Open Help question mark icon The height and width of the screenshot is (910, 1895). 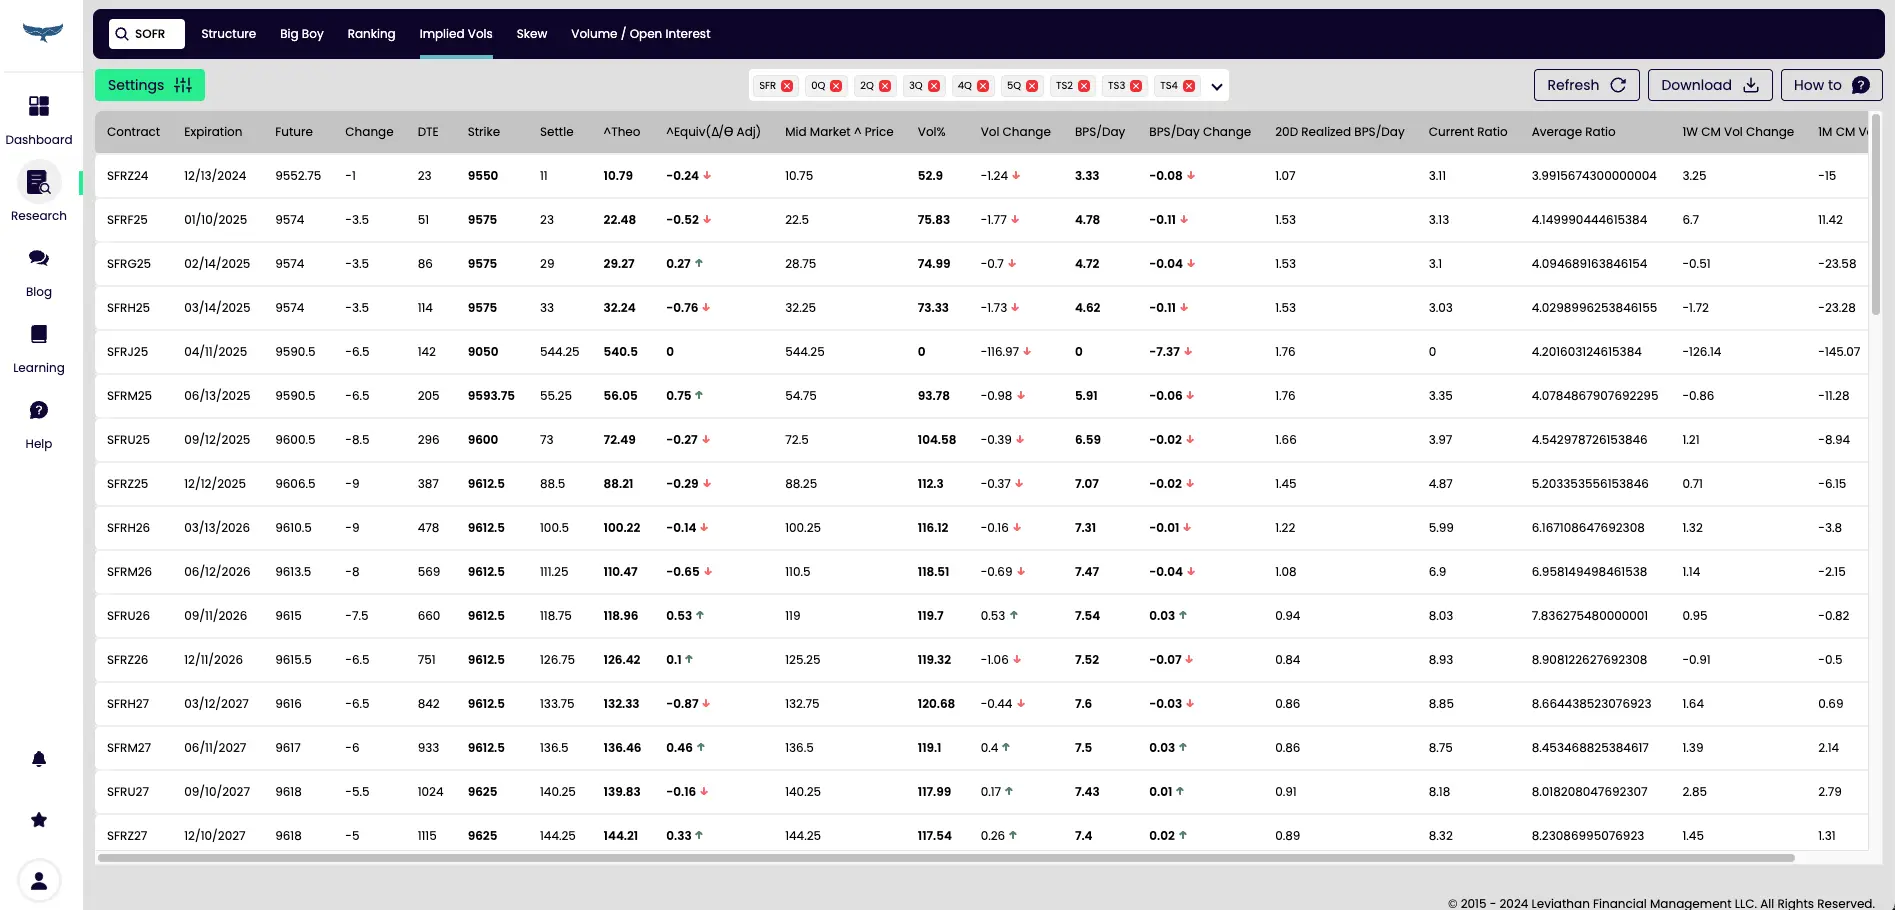(39, 410)
